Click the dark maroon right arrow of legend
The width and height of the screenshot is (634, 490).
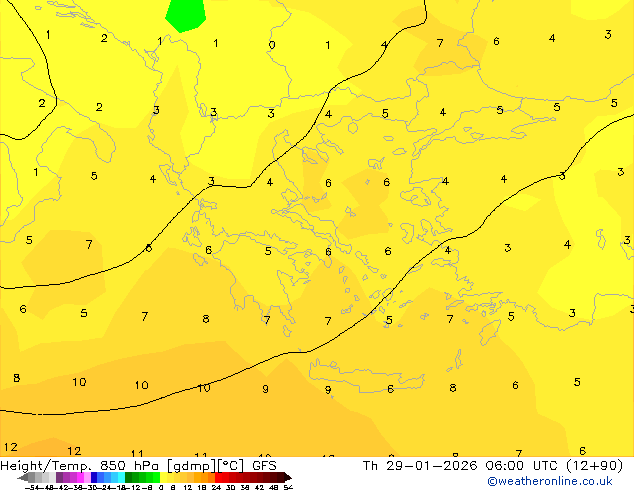(287, 478)
